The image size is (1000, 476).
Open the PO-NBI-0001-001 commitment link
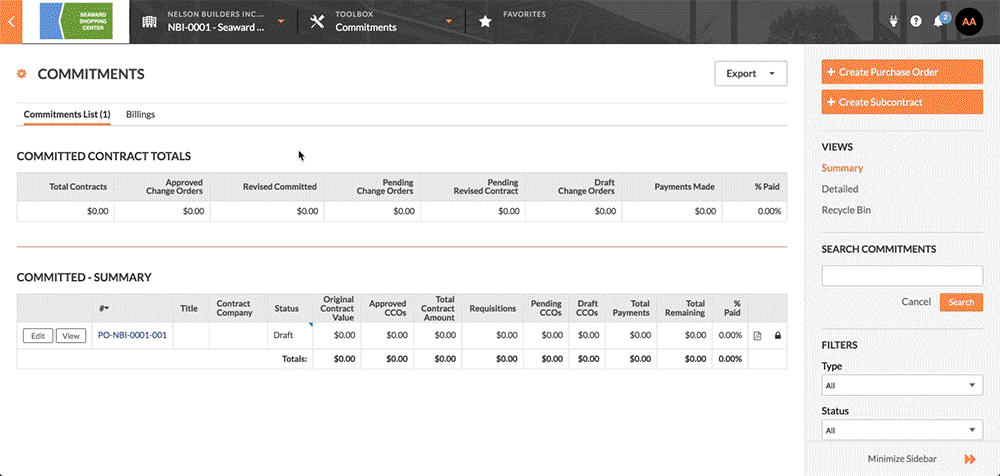coord(132,336)
